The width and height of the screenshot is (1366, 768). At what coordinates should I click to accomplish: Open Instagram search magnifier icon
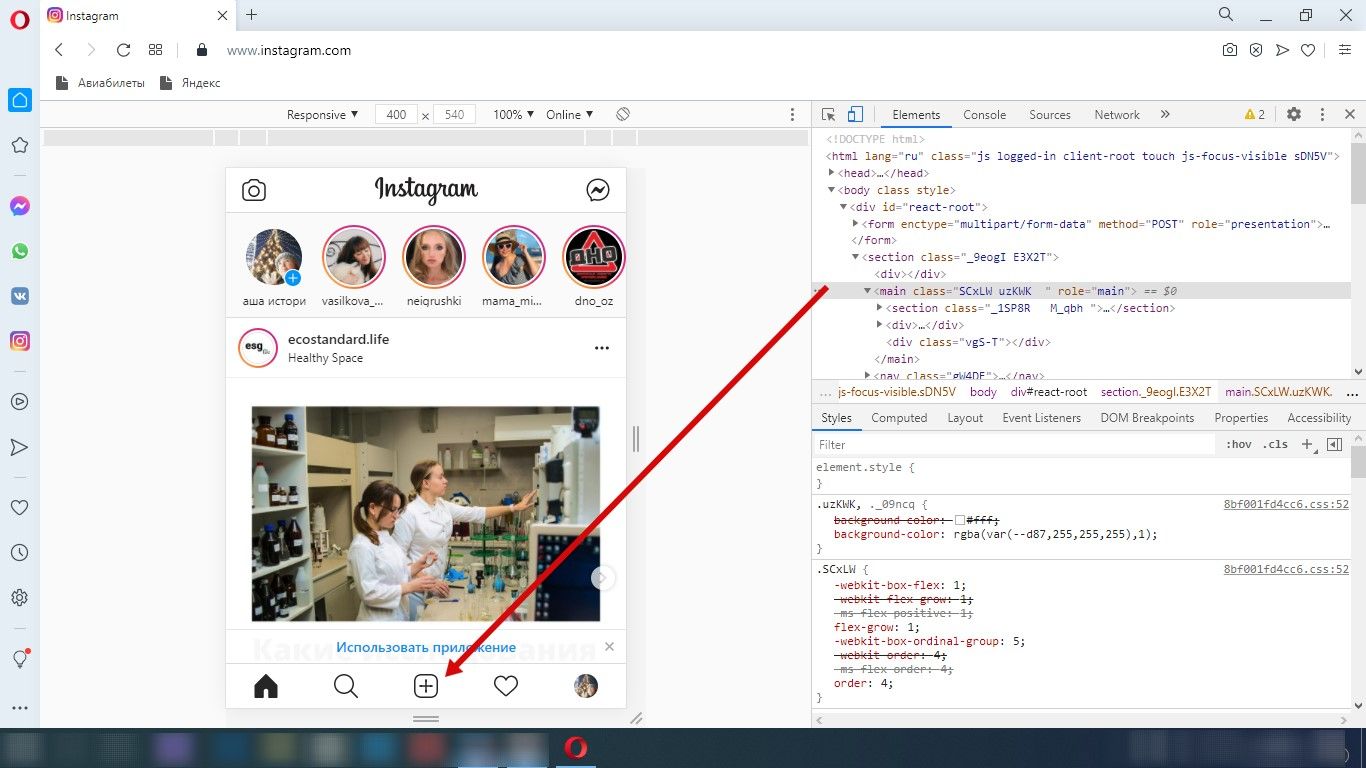pyautogui.click(x=346, y=686)
